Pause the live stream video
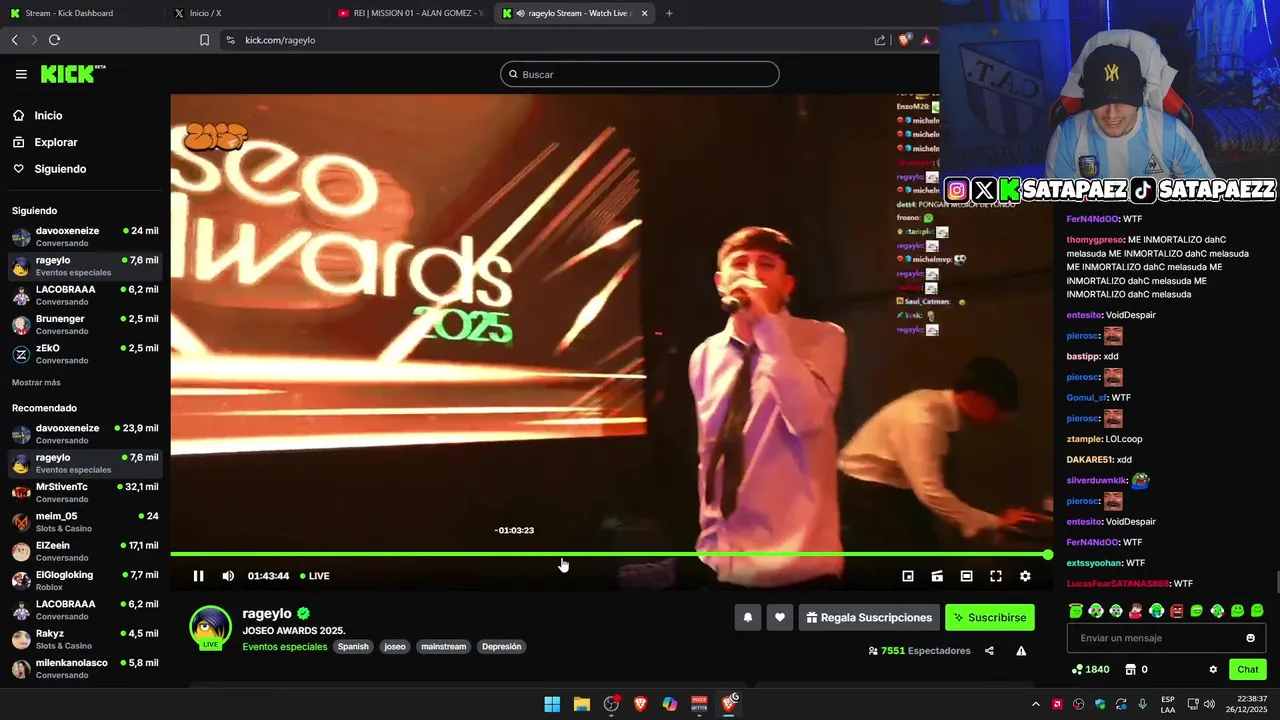This screenshot has height=720, width=1280. pos(198,576)
